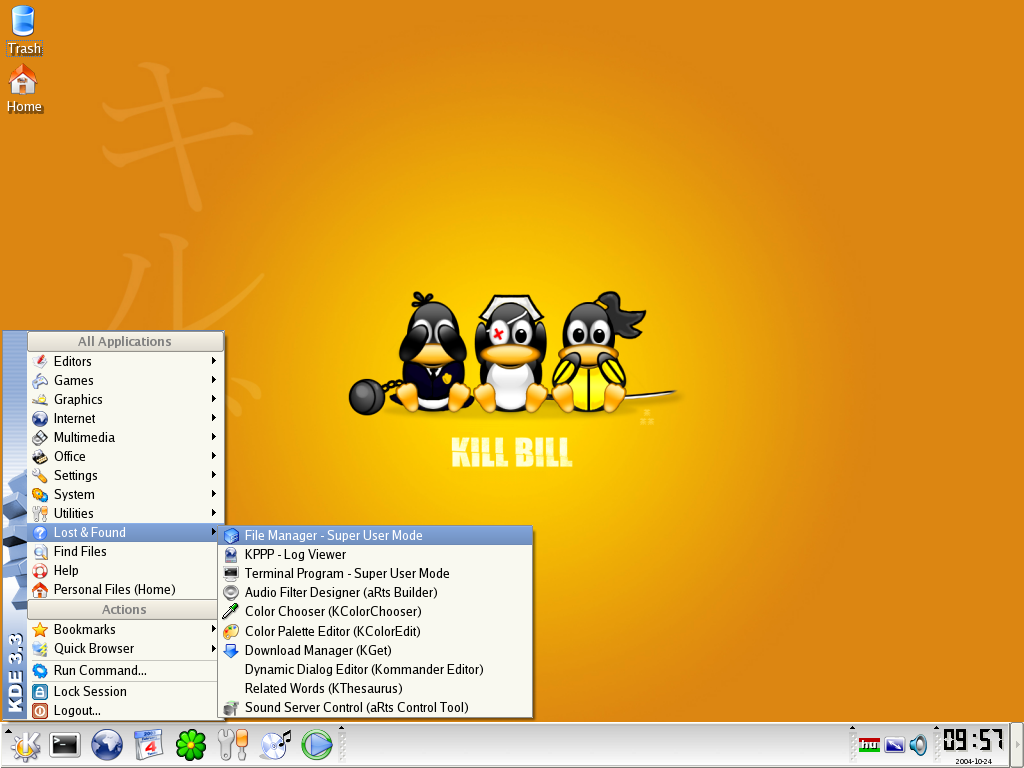Launch the green play media panel icon
The width and height of the screenshot is (1024, 768).
coord(317,744)
